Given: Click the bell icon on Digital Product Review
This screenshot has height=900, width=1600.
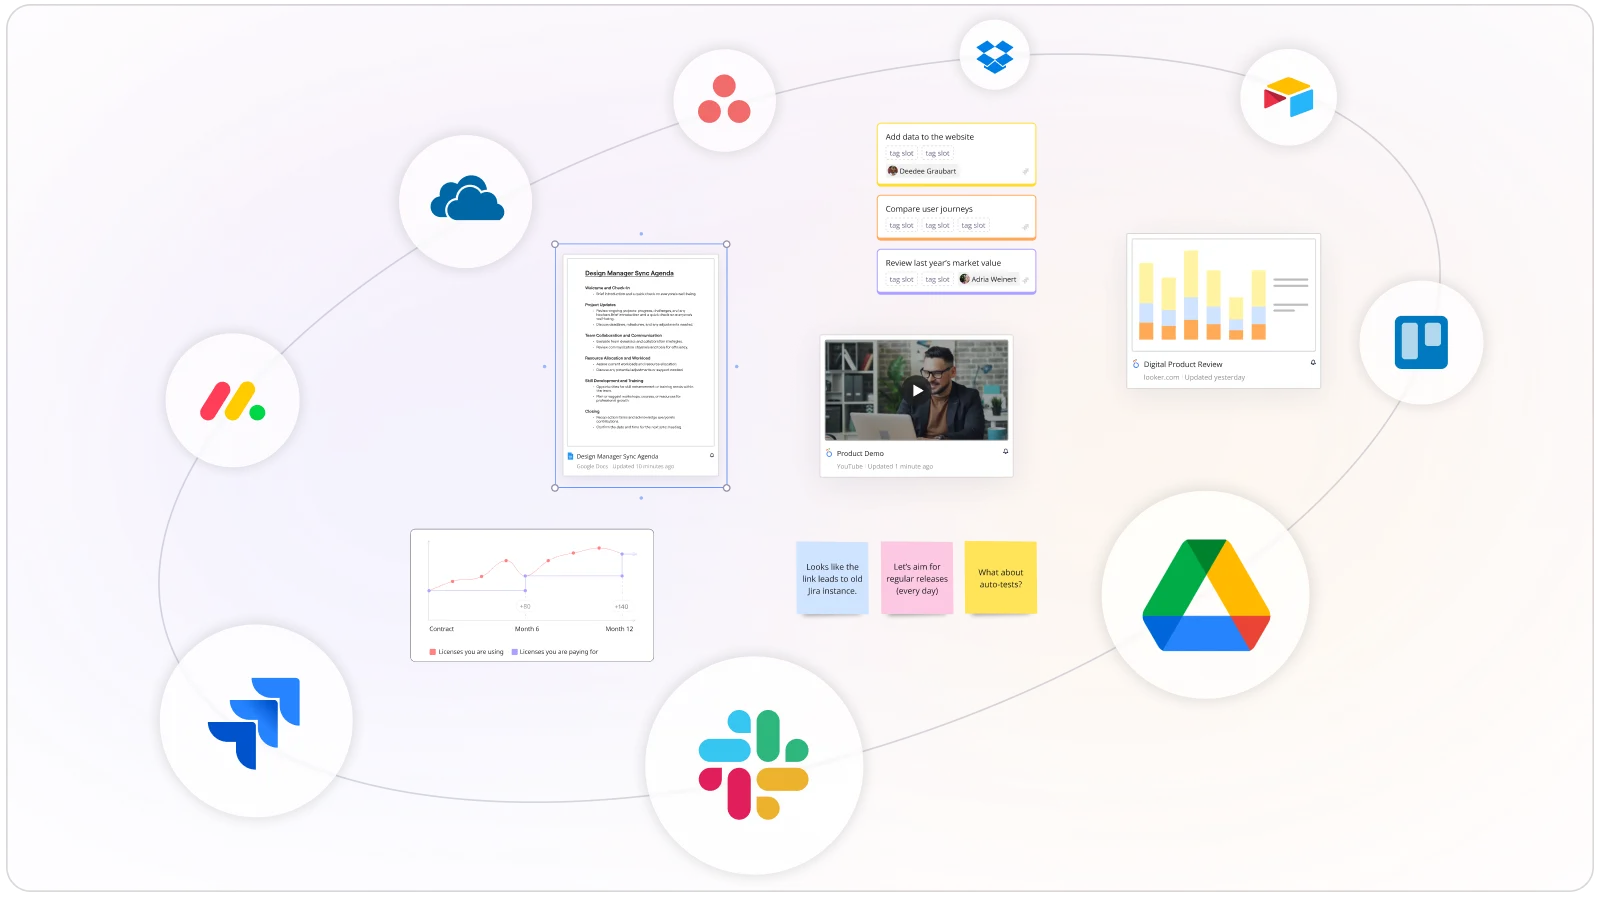Looking at the screenshot, I should pos(1313,363).
